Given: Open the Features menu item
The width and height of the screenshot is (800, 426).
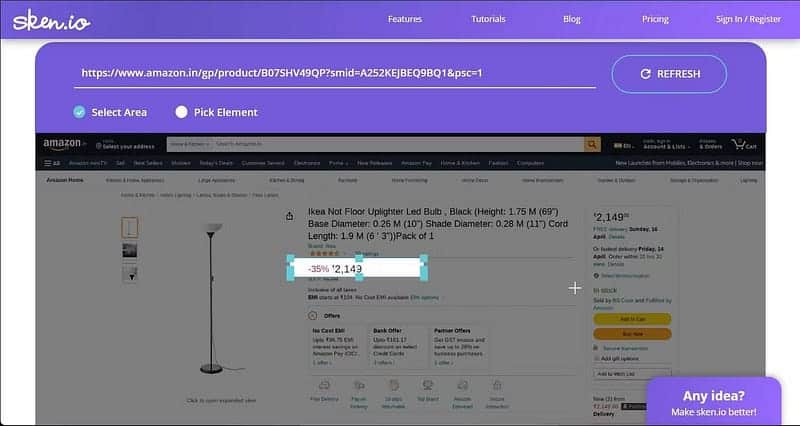Looking at the screenshot, I should tap(405, 19).
